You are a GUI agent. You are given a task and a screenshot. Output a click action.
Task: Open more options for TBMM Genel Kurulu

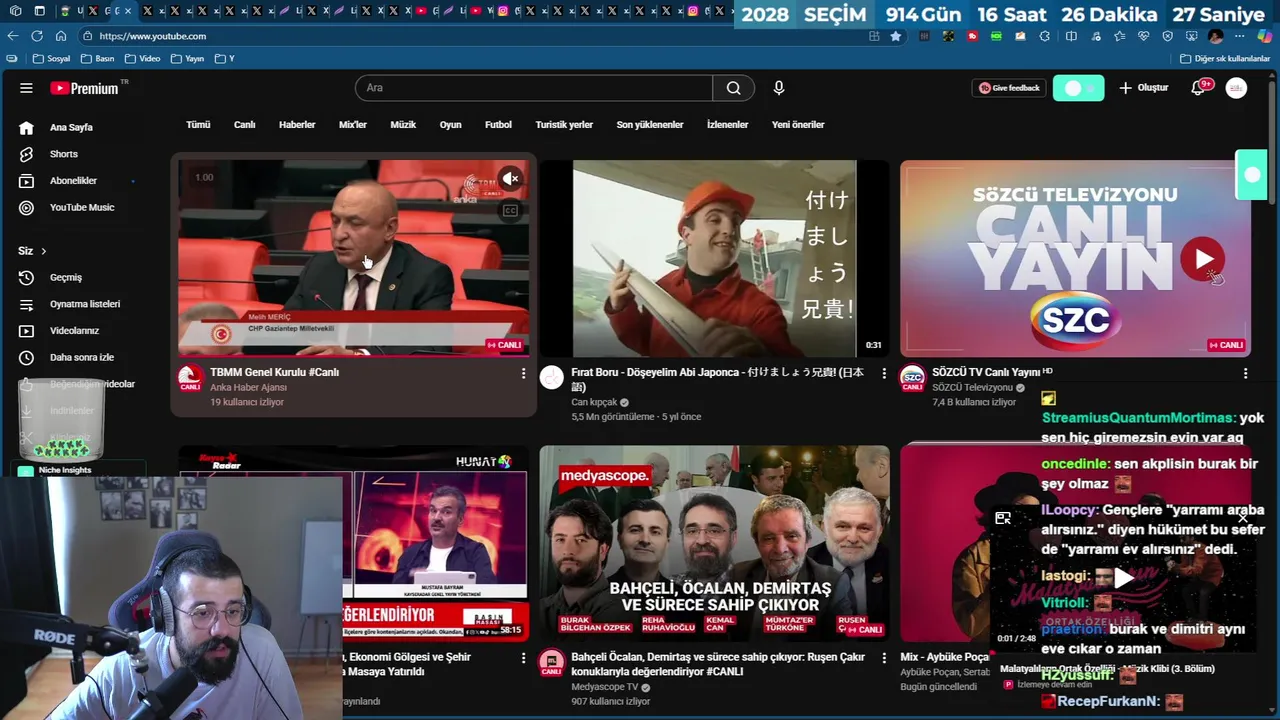click(x=523, y=373)
